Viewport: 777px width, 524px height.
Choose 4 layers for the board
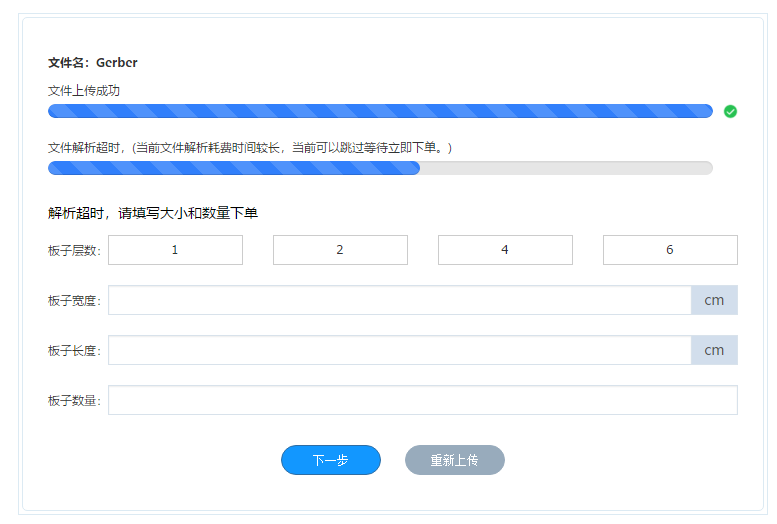(505, 250)
